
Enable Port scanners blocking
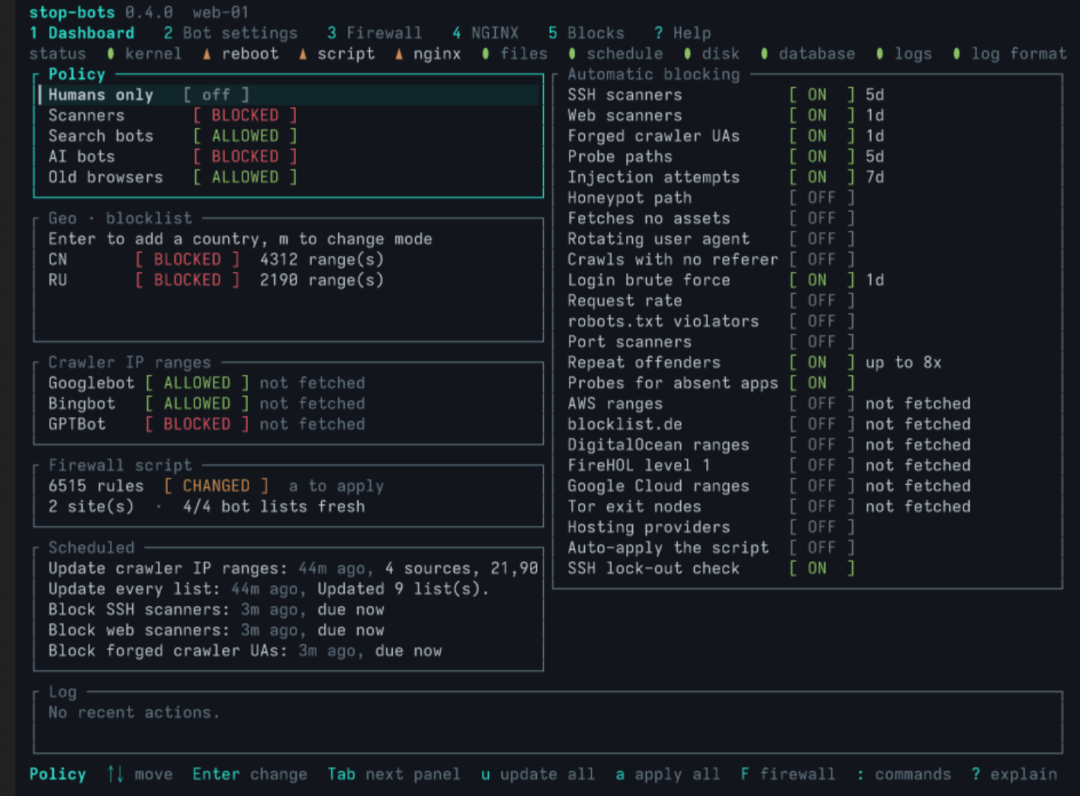pos(822,342)
